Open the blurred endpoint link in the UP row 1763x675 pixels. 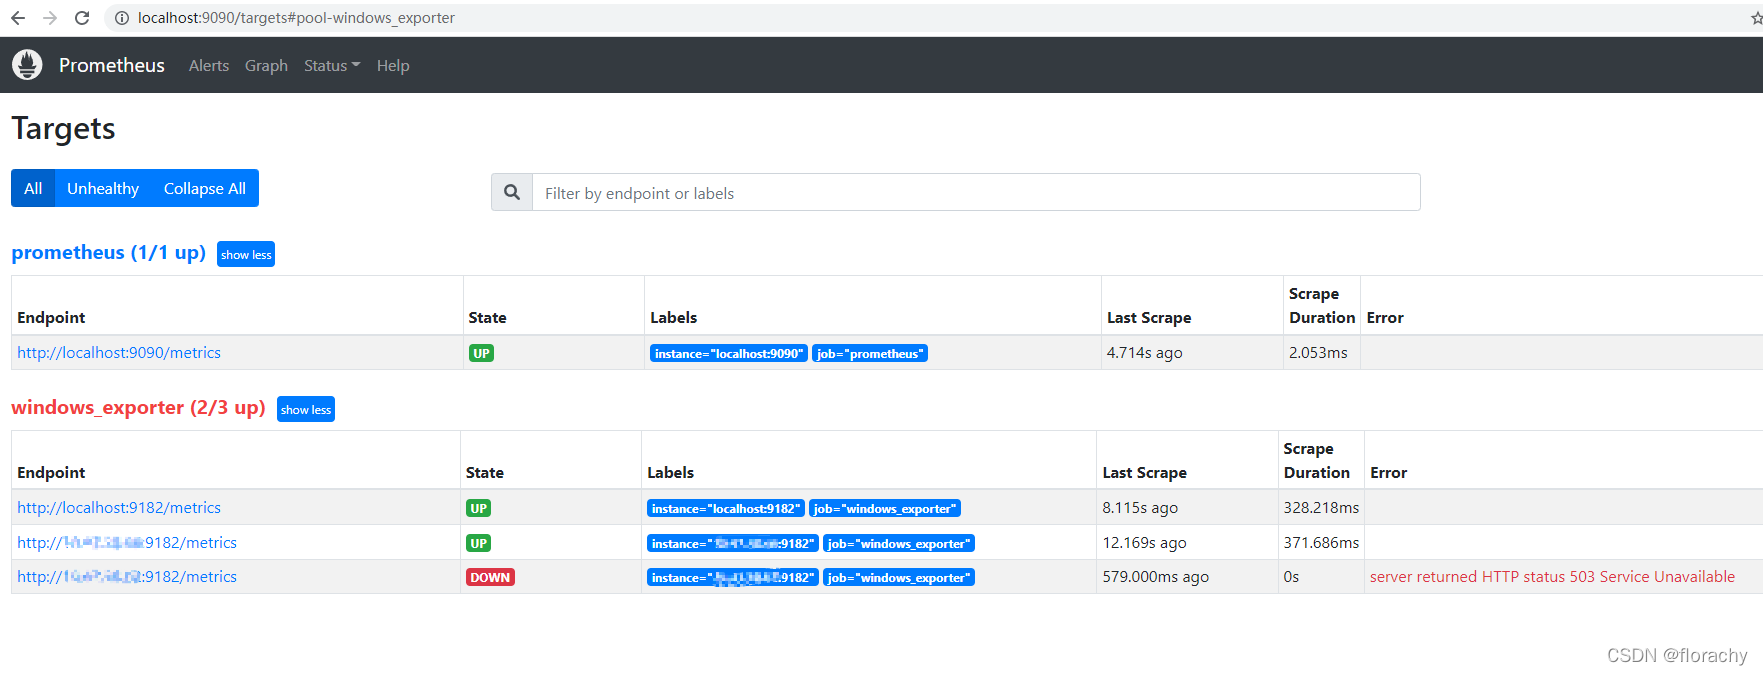click(127, 542)
